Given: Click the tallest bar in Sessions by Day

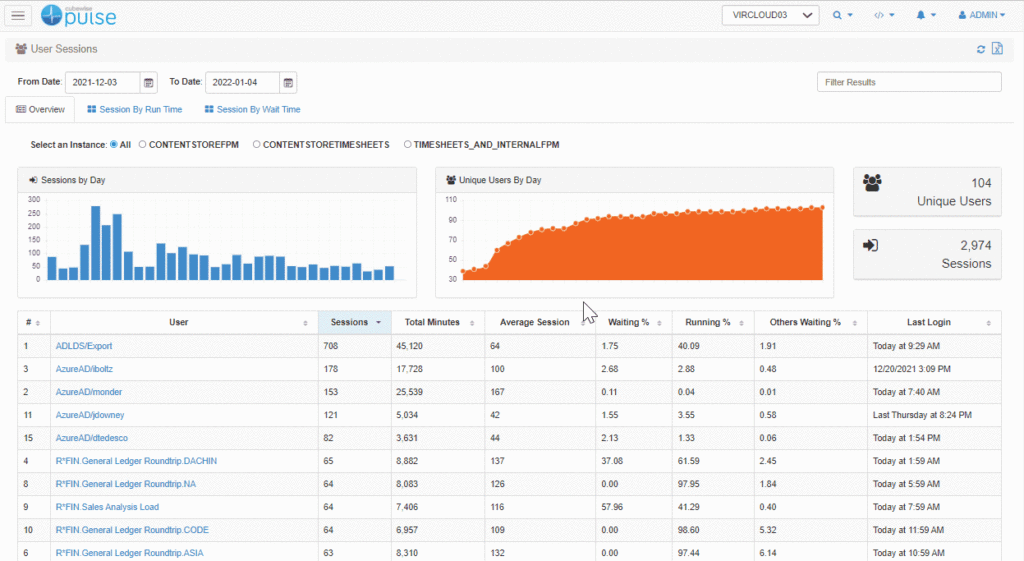Looking at the screenshot, I should [96, 243].
